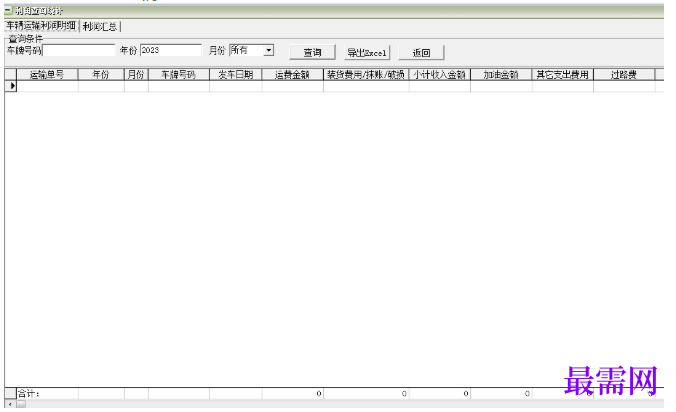Screen dimensions: 676x412
Task: Click the 装货费用/抹账/破损 column header
Action: [366, 75]
